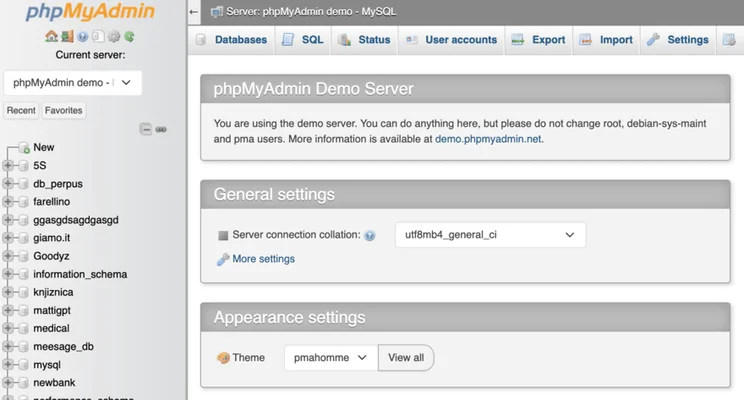744x400 pixels.
Task: Expand the medical database node
Action: pyautogui.click(x=8, y=328)
